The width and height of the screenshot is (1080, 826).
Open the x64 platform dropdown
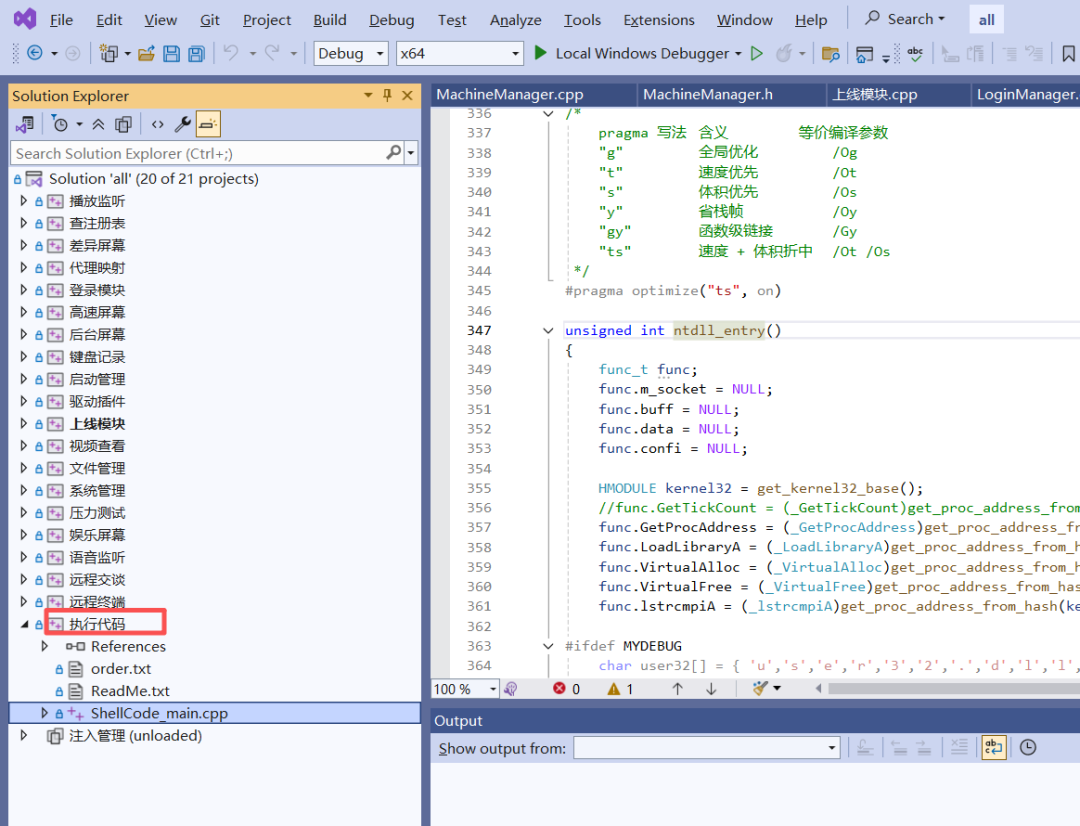coord(460,54)
